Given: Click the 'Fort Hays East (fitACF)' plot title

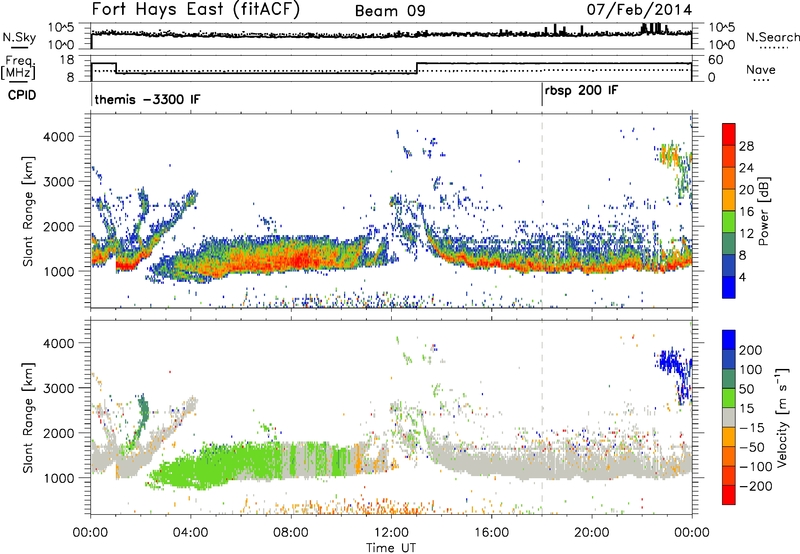Looking at the screenshot, I should coord(195,9).
